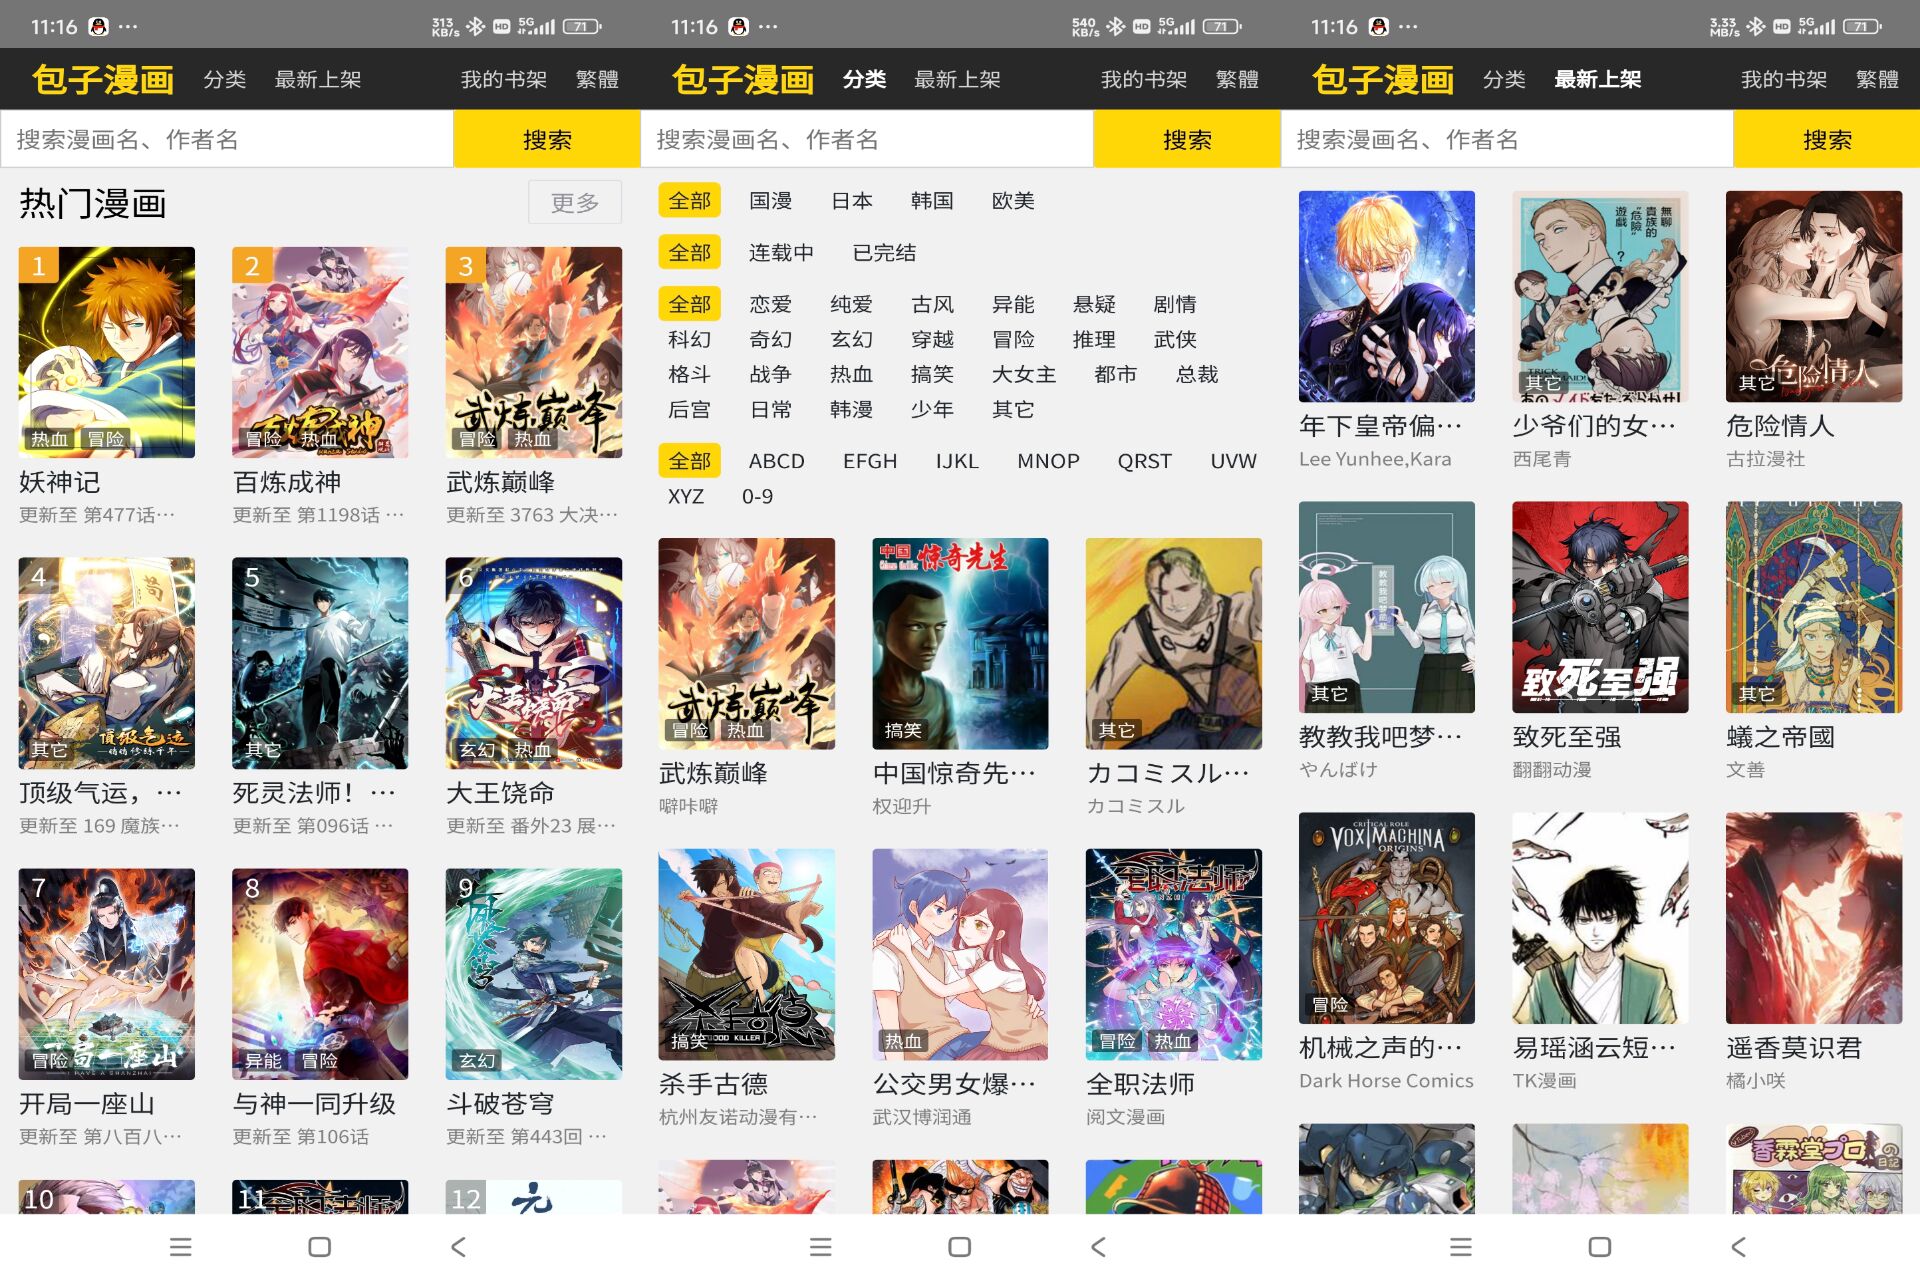This screenshot has height=1280, width=1920.
Task: Tap the 包子漫画 logo in left screen
Action: click(103, 79)
